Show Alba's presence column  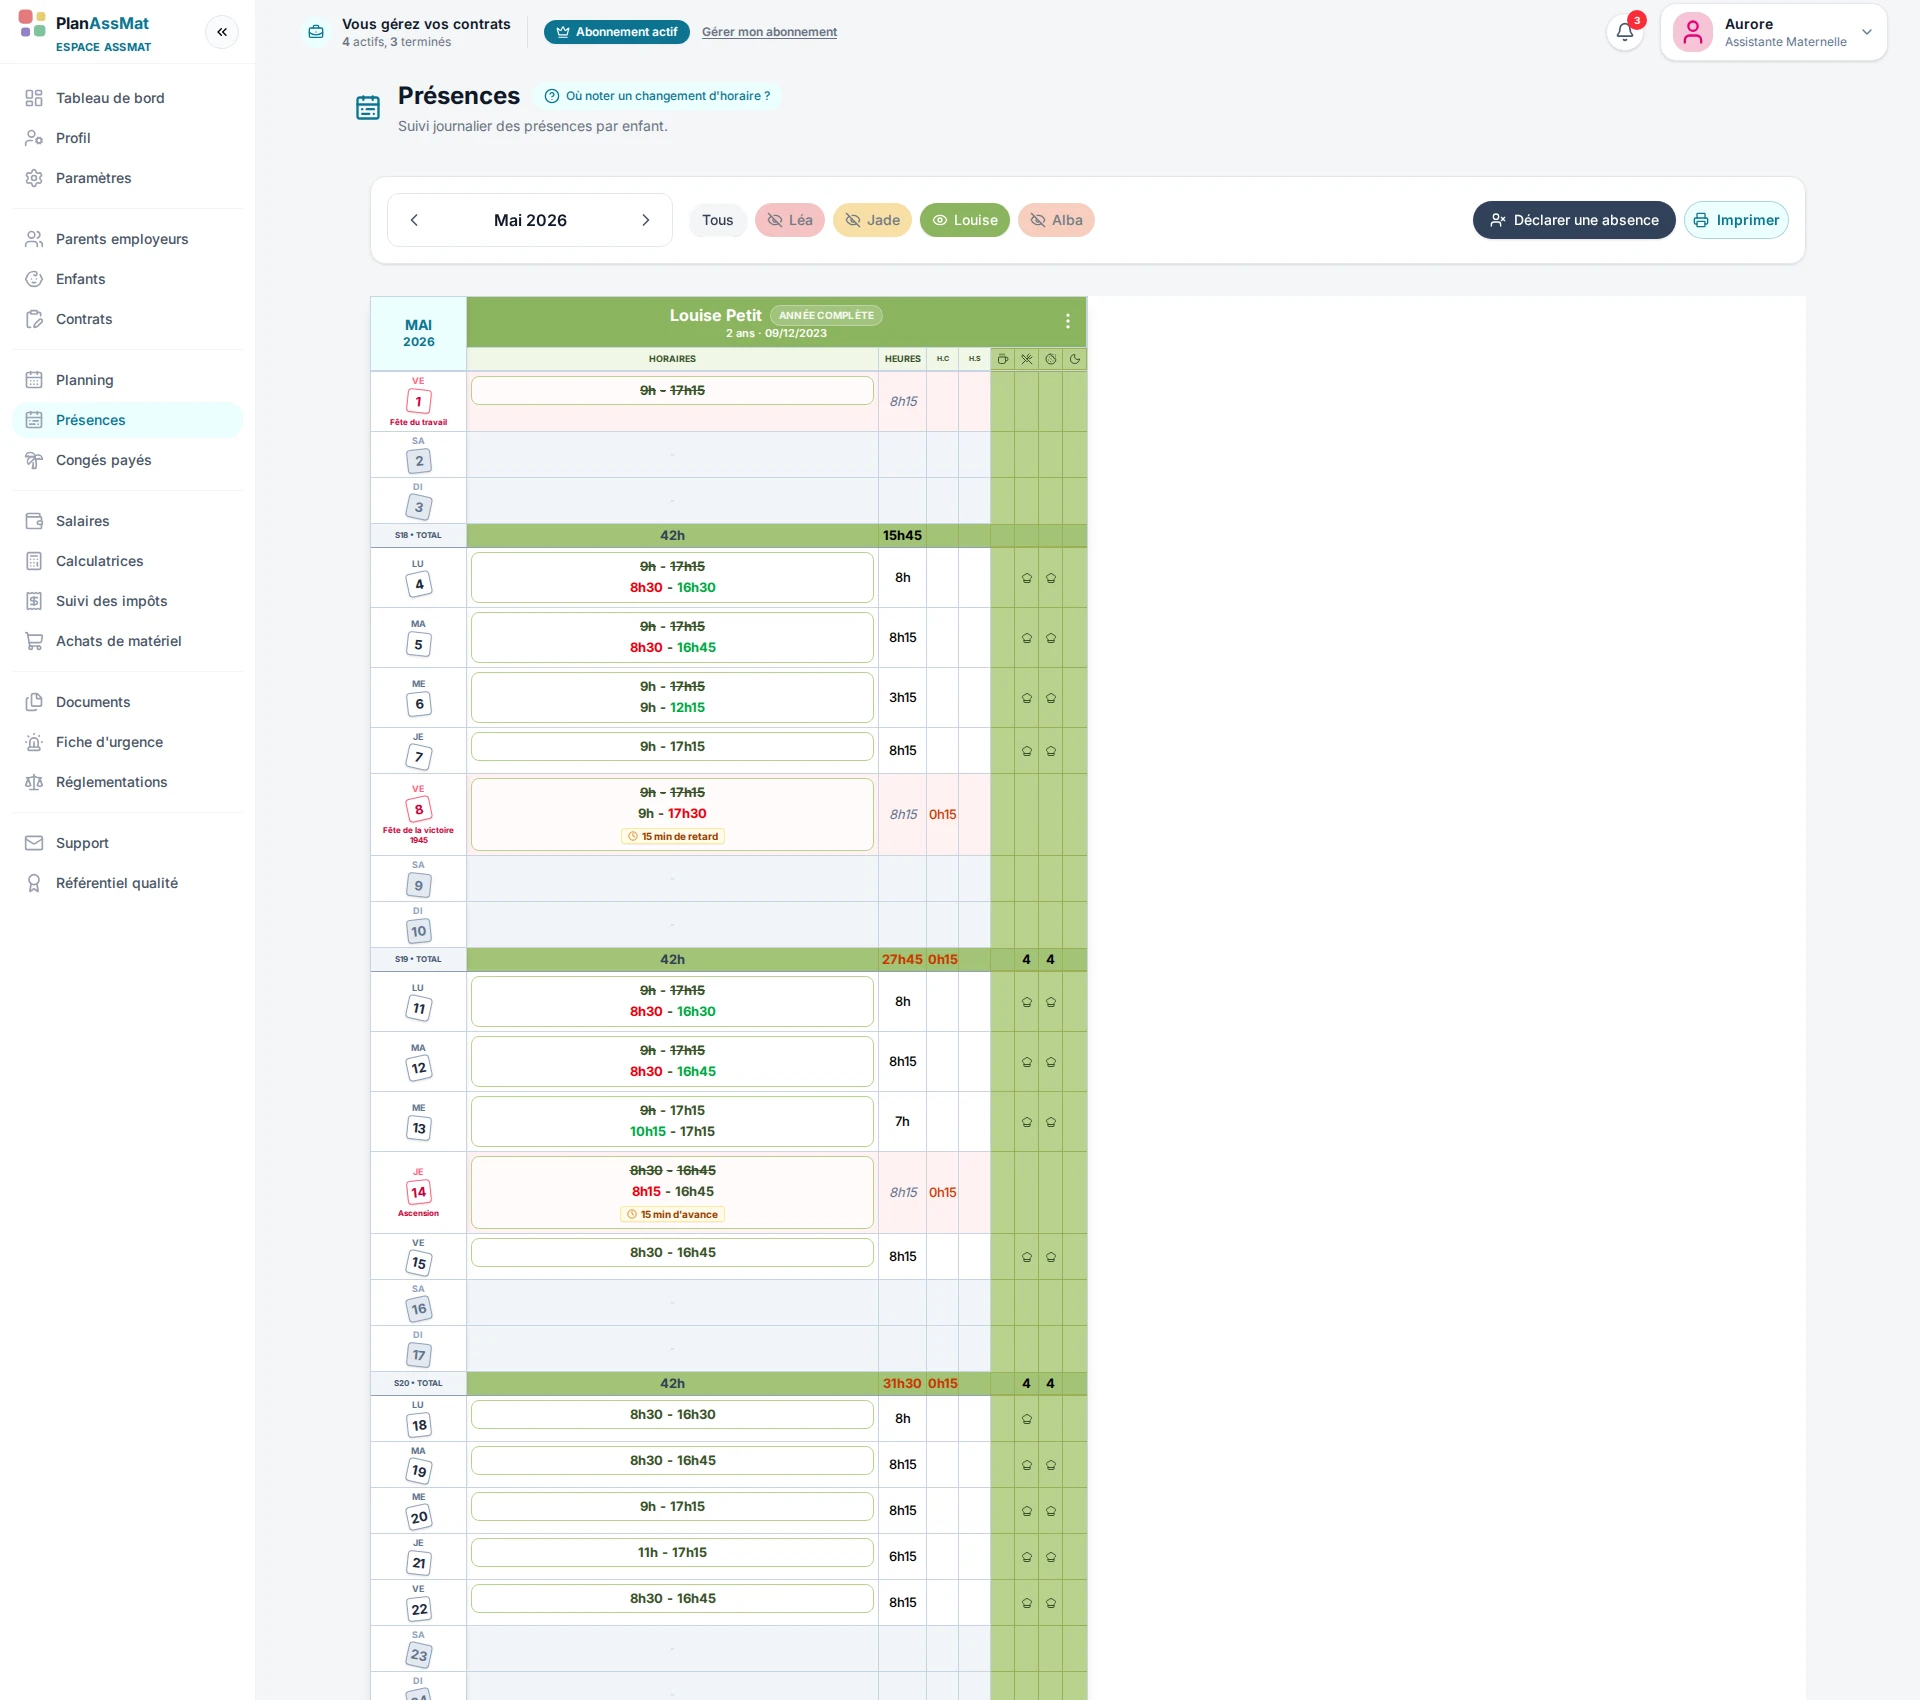click(1056, 220)
